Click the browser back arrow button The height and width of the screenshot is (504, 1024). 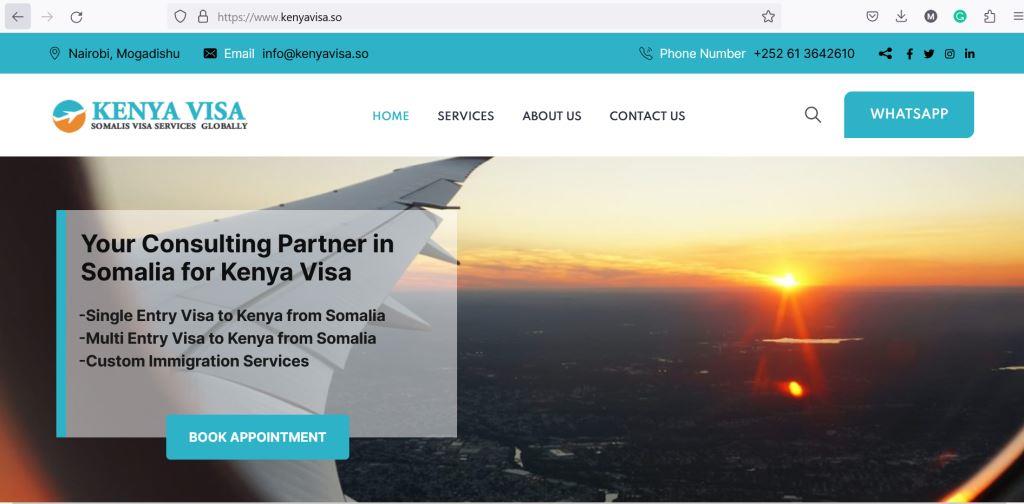click(18, 17)
